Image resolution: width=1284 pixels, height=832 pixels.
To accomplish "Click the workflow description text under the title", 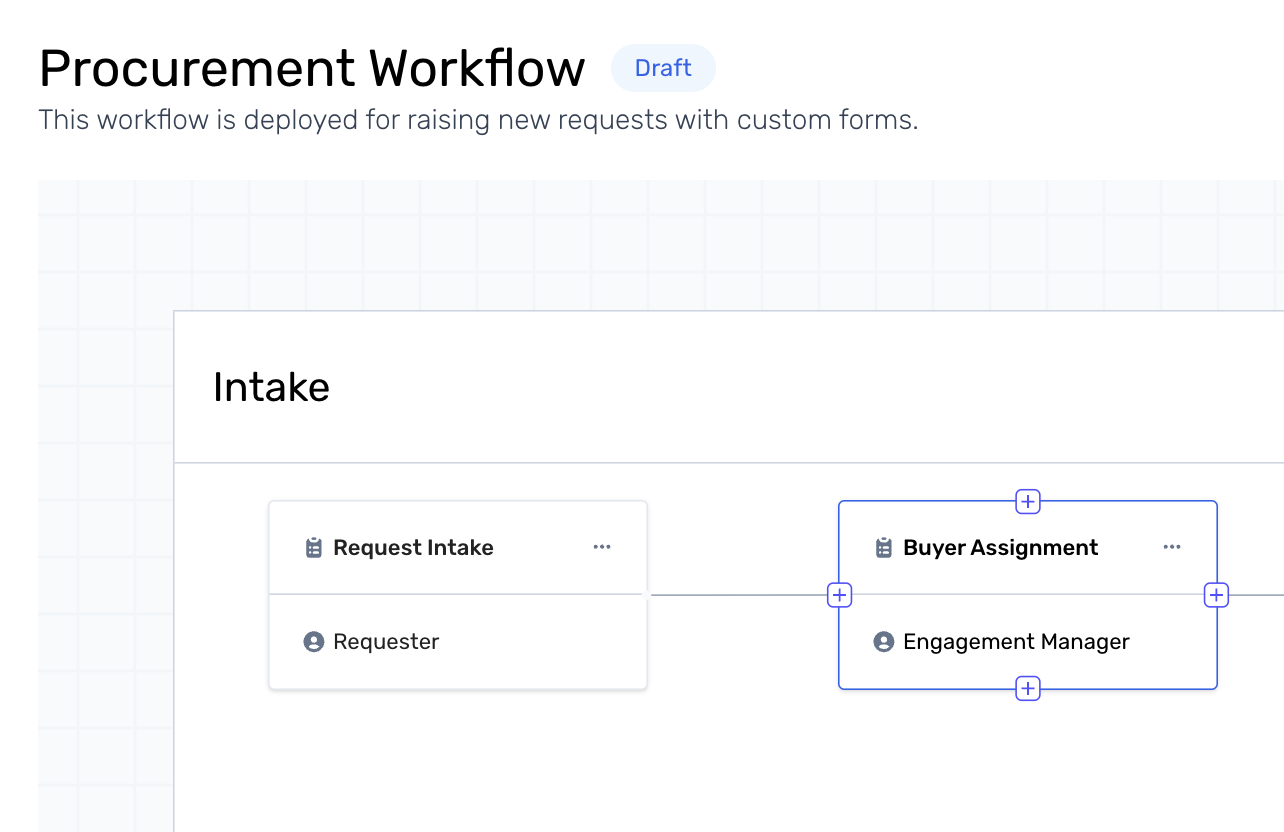I will pyautogui.click(x=478, y=120).
